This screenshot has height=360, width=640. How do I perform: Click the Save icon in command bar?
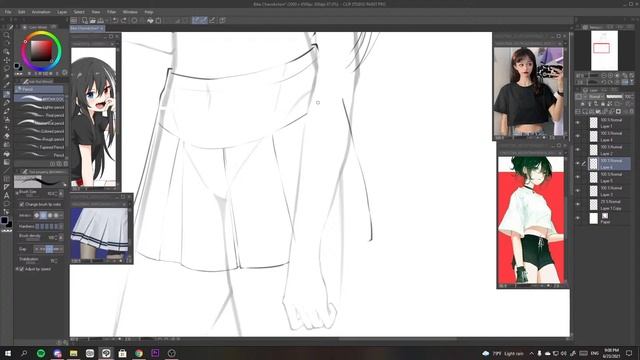click(100, 20)
